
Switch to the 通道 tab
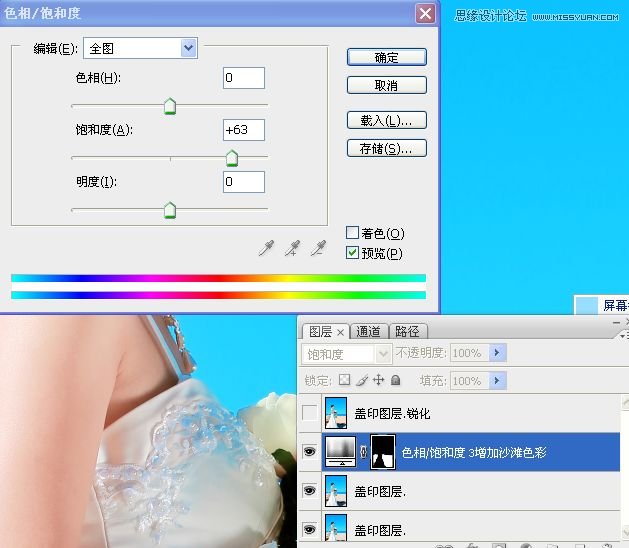[368, 331]
